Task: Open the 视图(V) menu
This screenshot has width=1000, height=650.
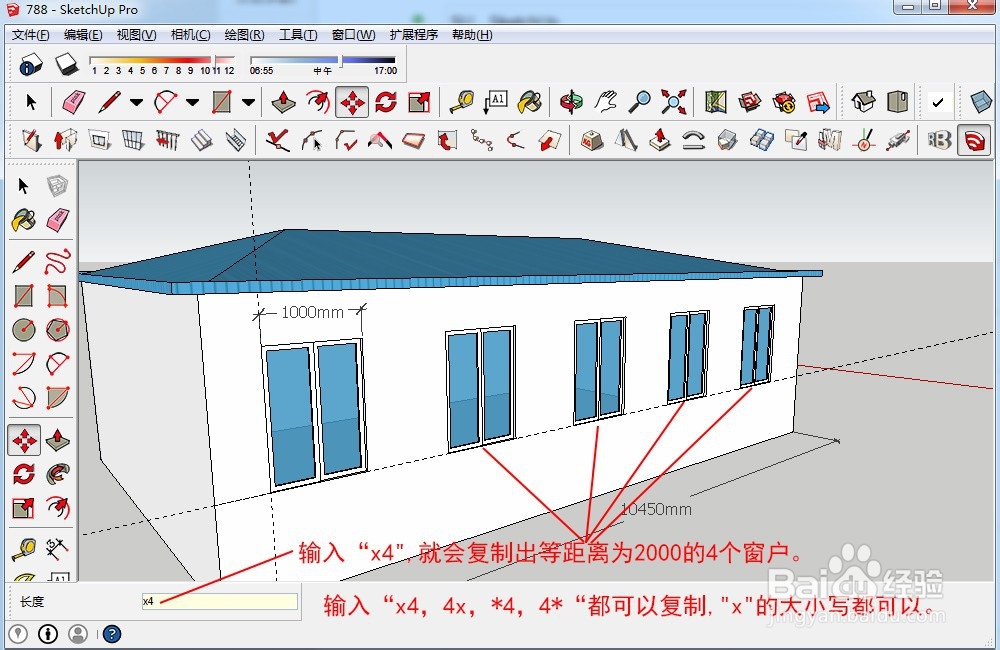Action: [136, 34]
